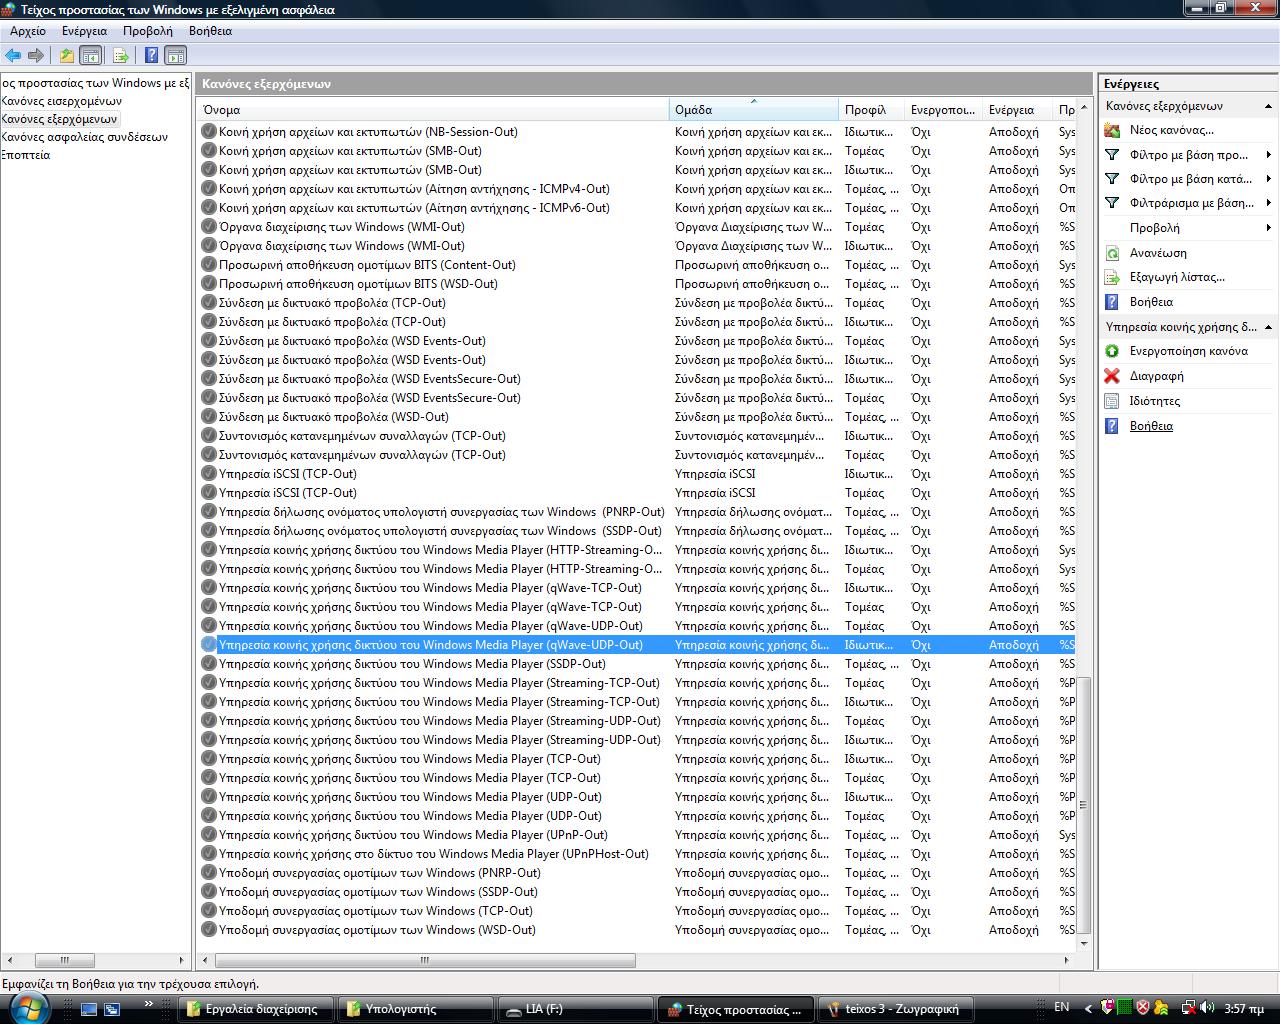Open the Ενέργεια menu
Viewport: 1280px width, 1024px height.
coord(84,31)
